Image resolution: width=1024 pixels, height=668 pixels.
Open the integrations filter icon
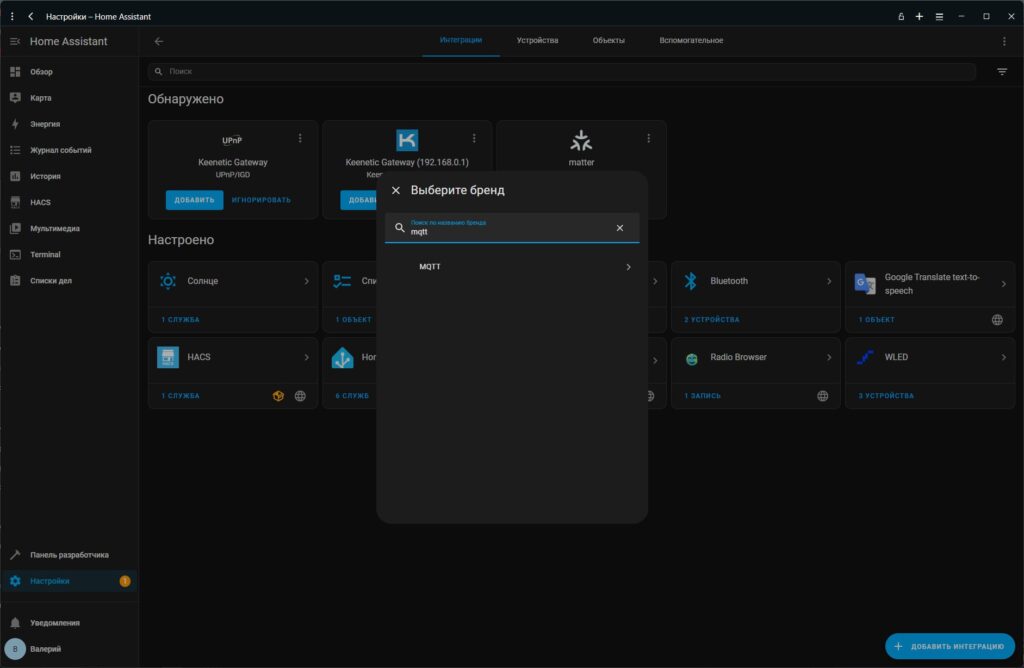point(1002,72)
